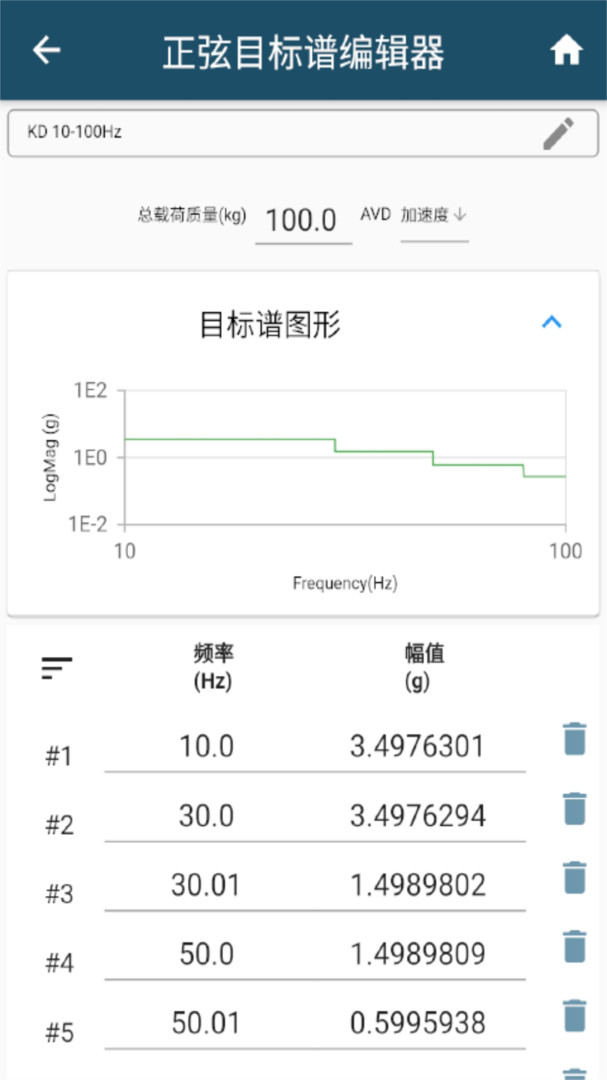Viewport: 607px width, 1080px height.
Task: Edit the KD 10-100Hz profile name
Action: click(558, 134)
